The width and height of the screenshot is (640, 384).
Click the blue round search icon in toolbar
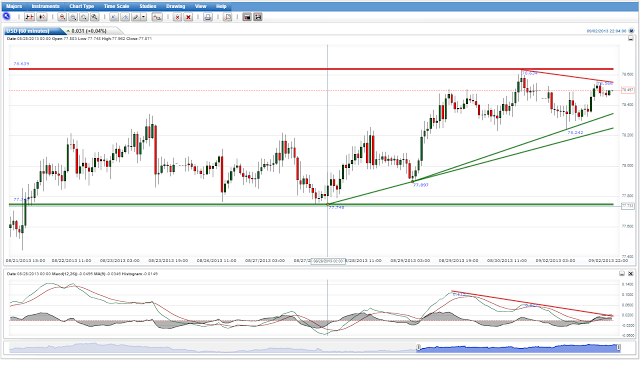pos(6,16)
